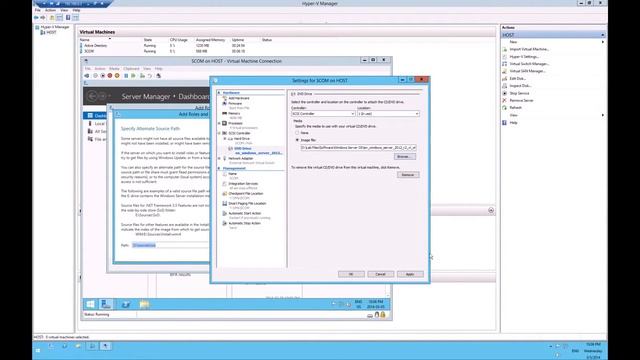Click Pause icon in VM Connection toolbar

click(126, 76)
